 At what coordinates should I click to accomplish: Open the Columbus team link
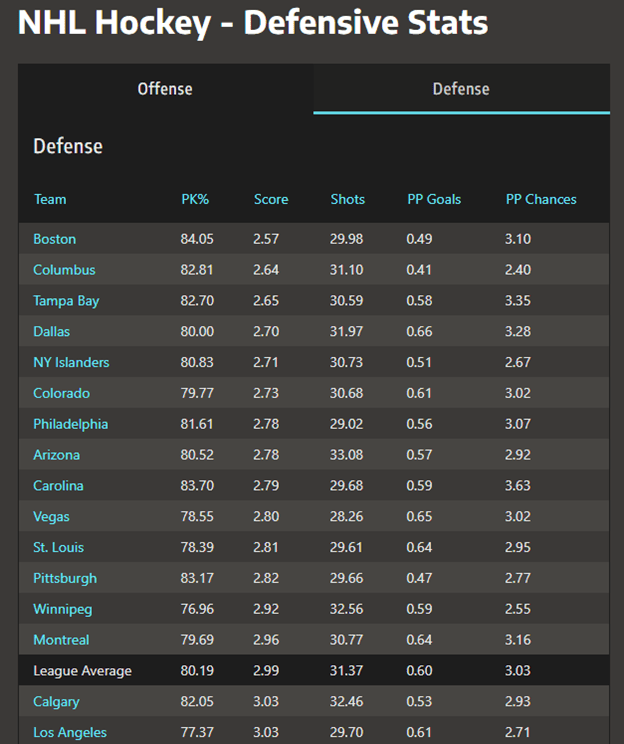click(x=64, y=270)
